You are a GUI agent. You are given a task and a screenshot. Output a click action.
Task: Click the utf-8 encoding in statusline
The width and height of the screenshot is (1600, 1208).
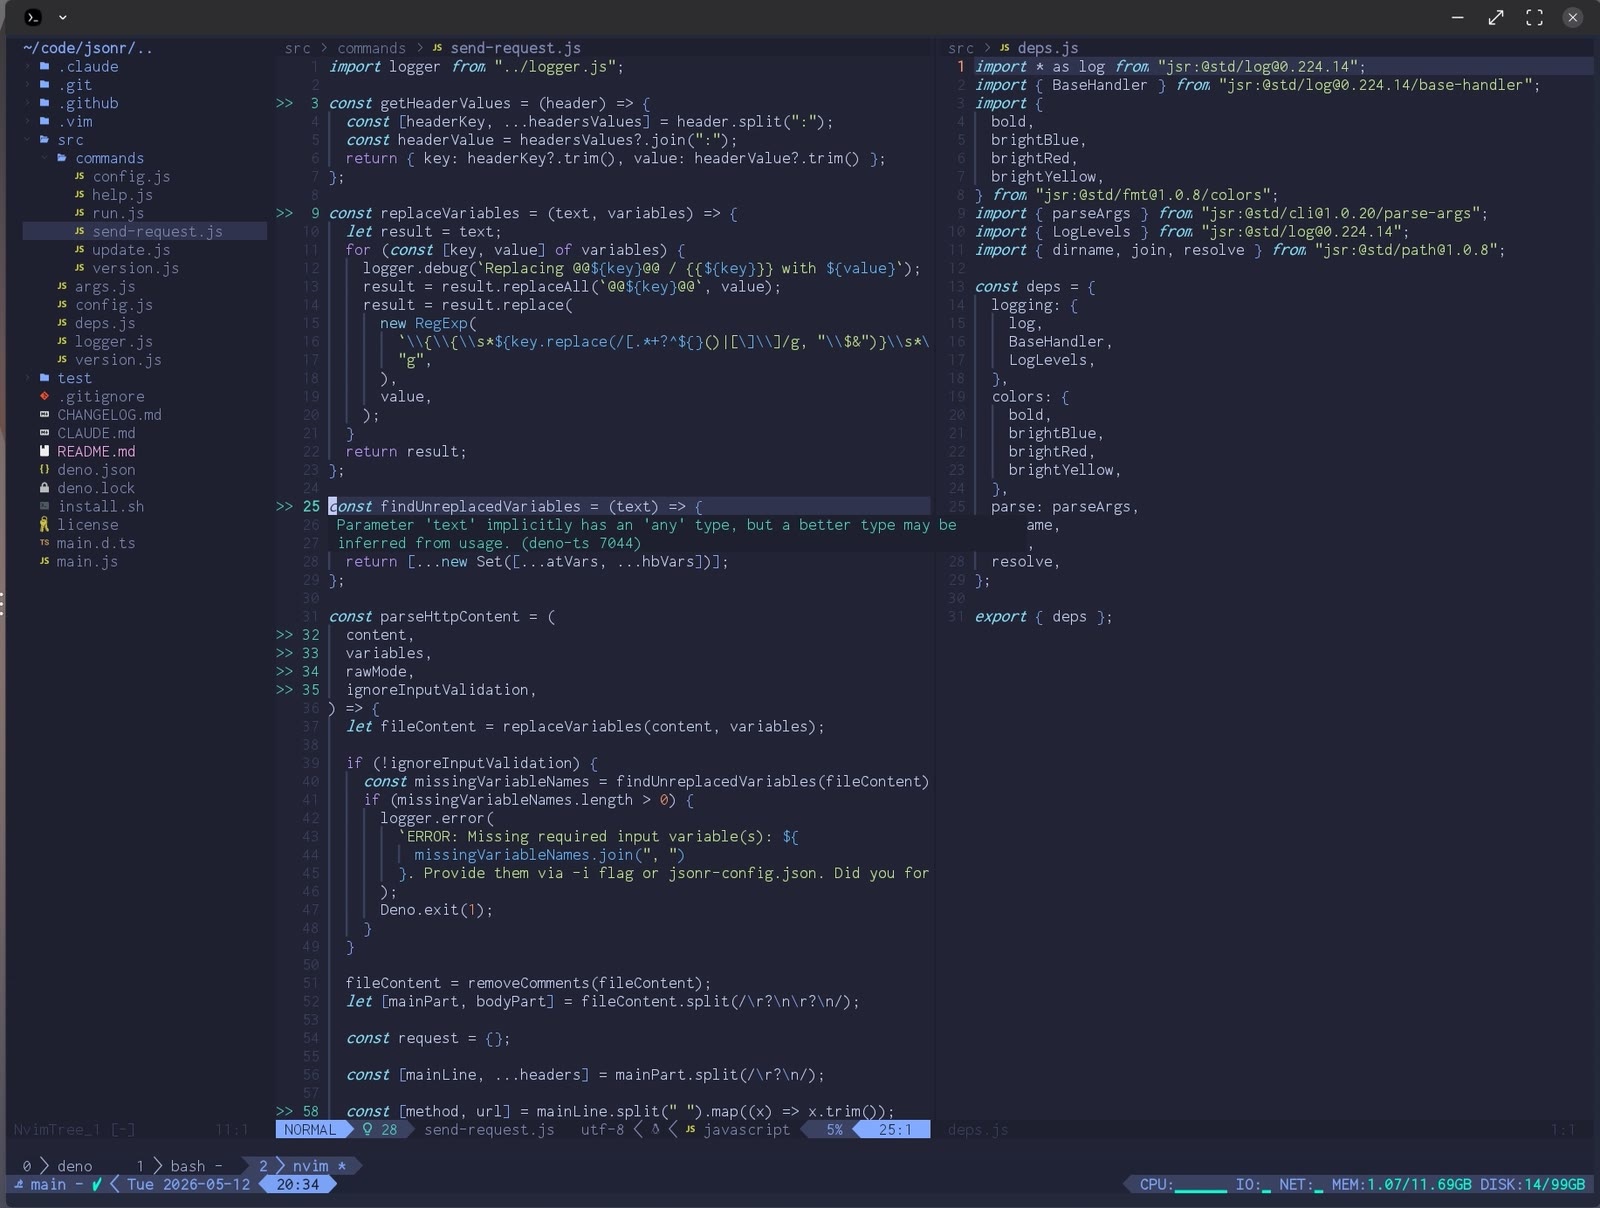coord(602,1129)
